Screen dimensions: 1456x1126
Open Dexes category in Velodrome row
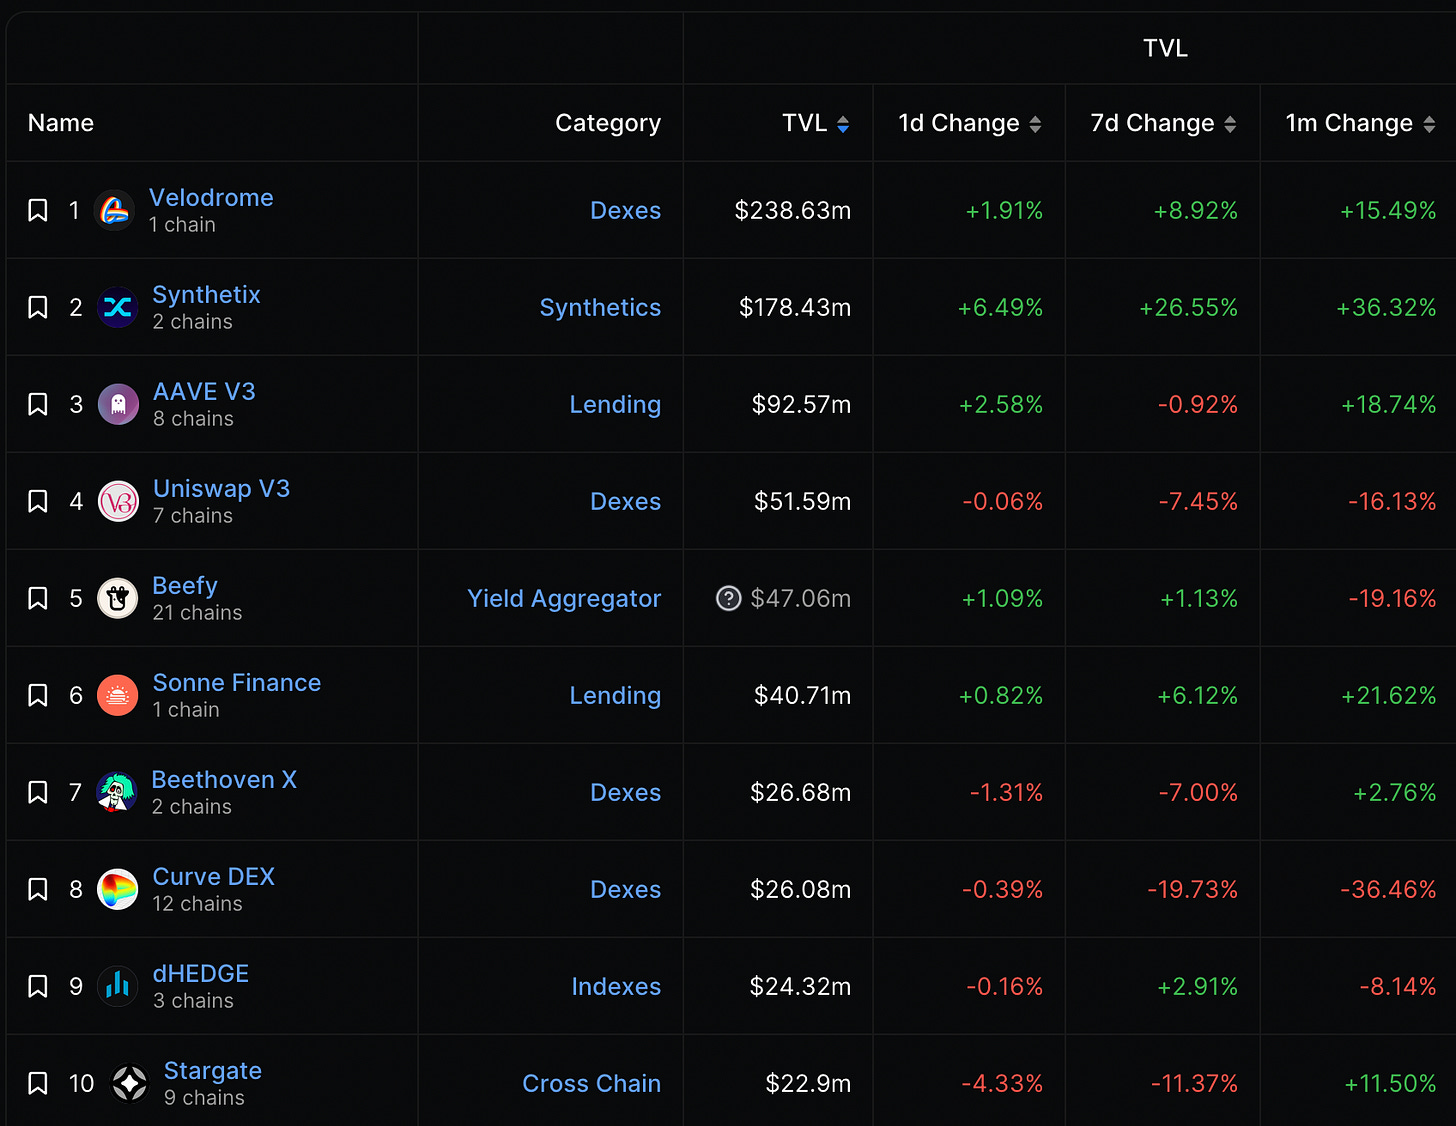(625, 210)
